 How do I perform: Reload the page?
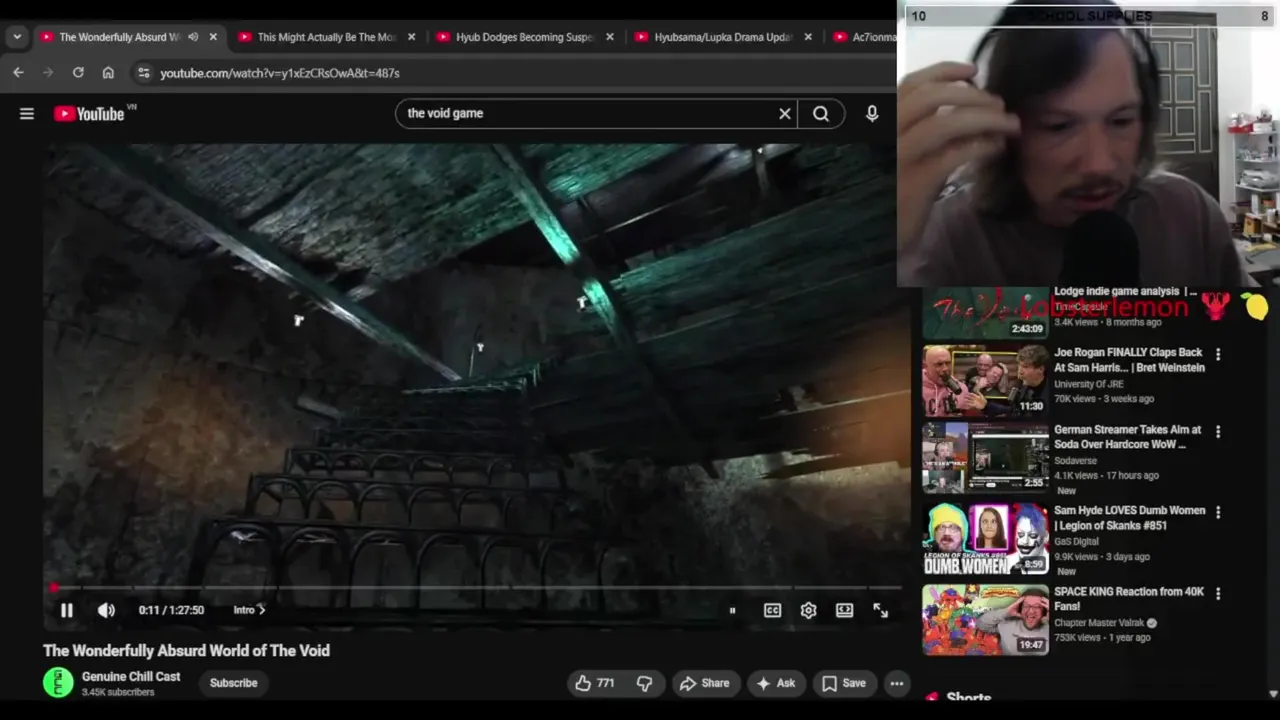[x=78, y=73]
